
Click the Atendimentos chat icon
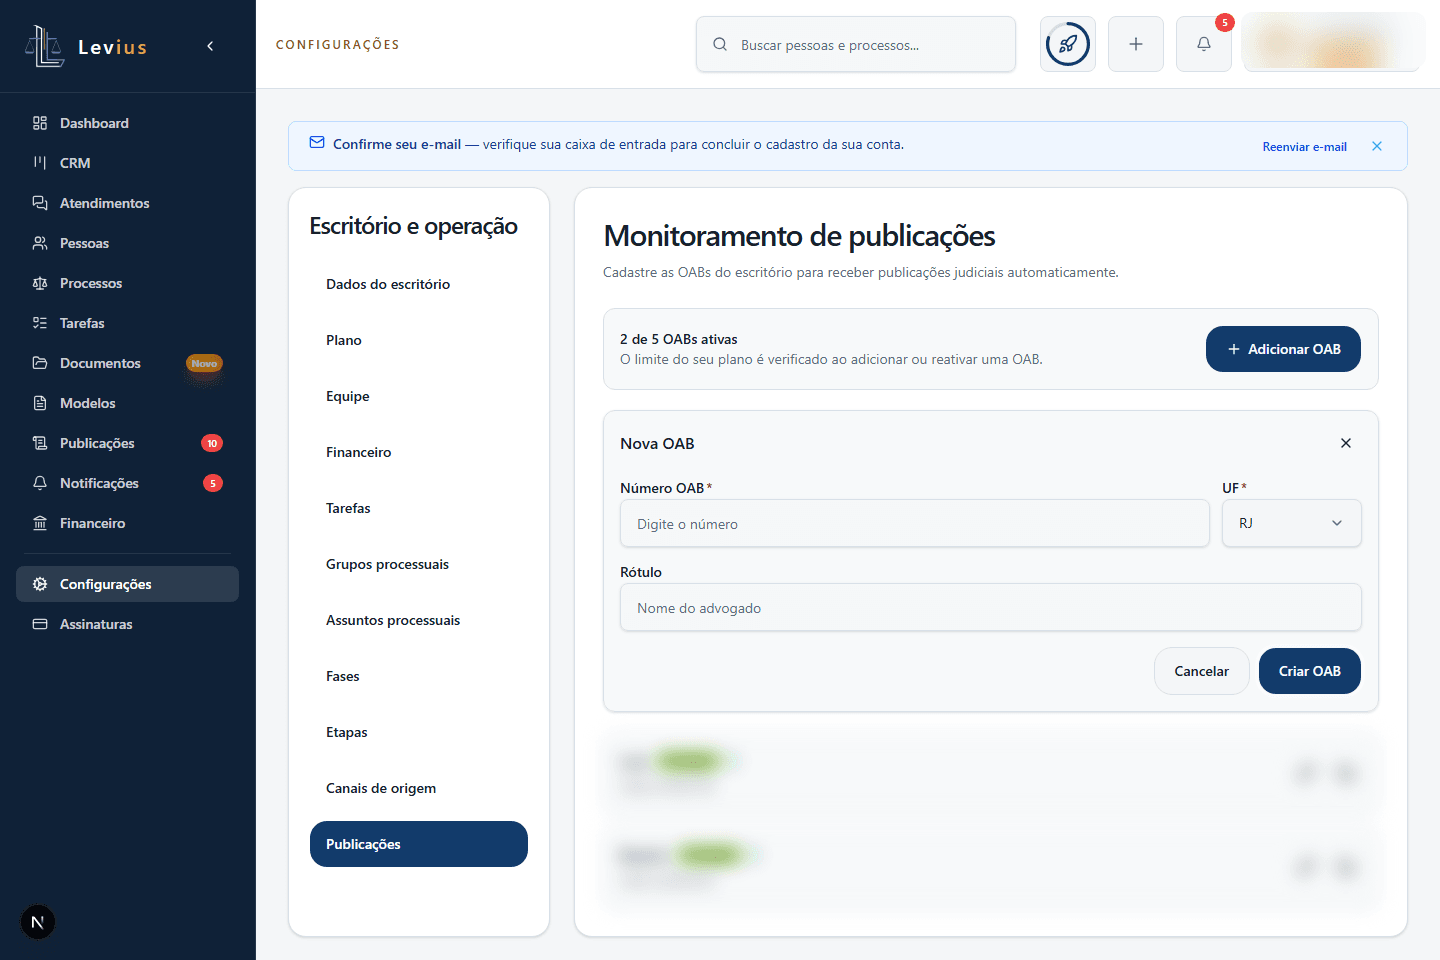(x=40, y=203)
